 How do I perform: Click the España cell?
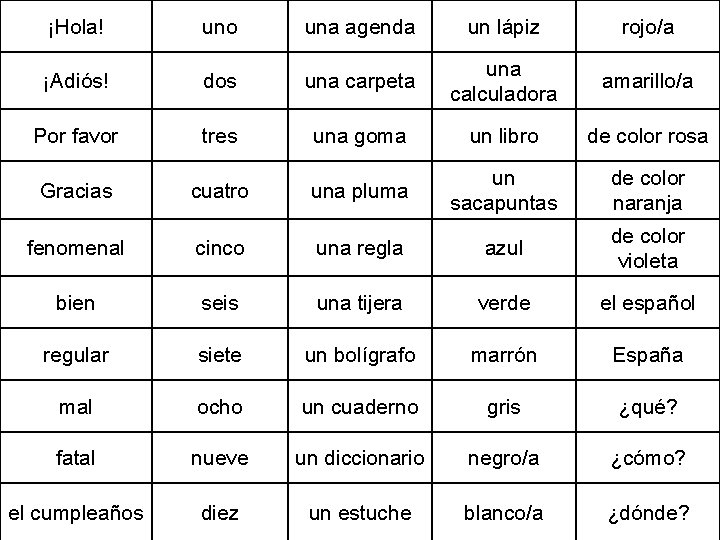tap(648, 354)
